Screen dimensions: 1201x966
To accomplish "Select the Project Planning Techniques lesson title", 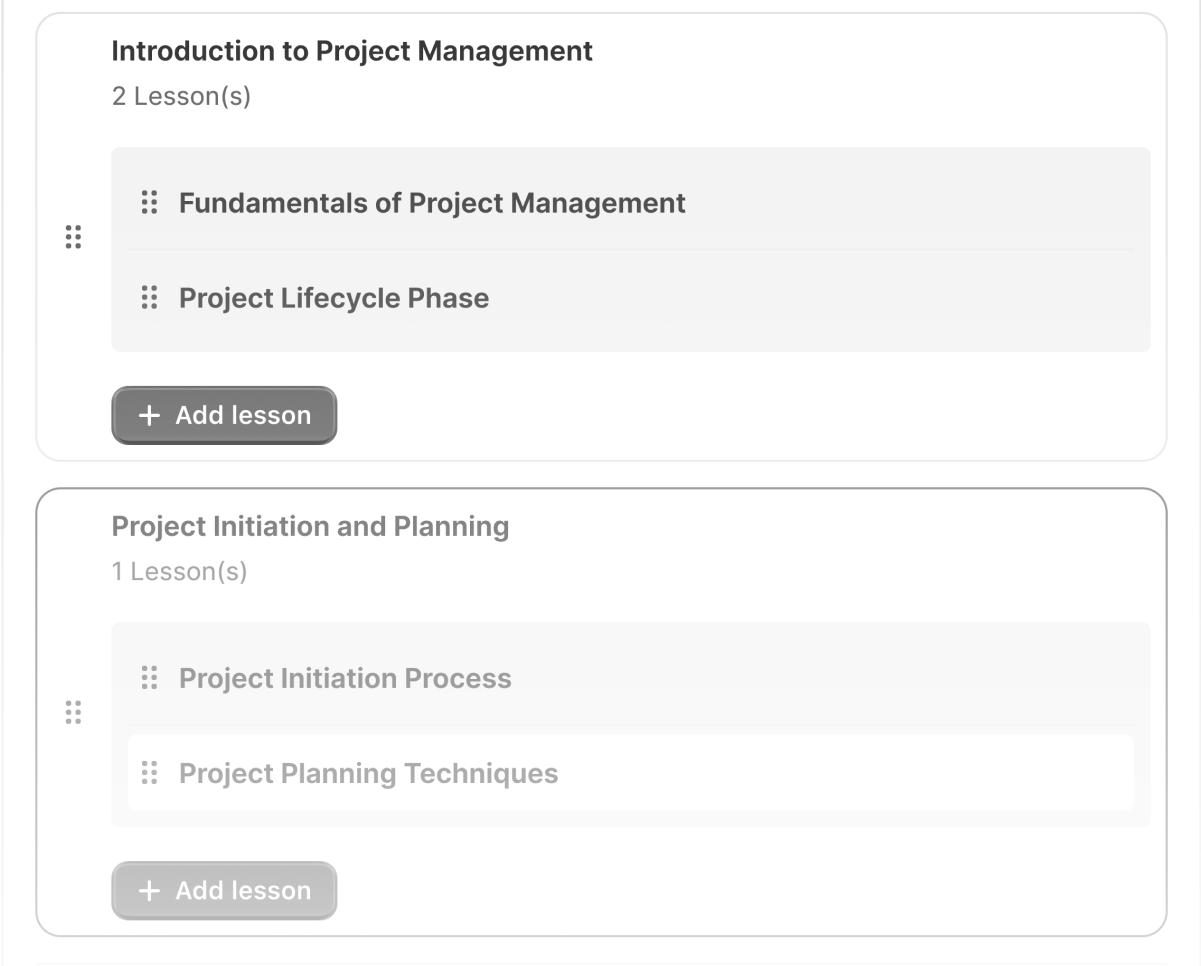I will click(x=368, y=773).
